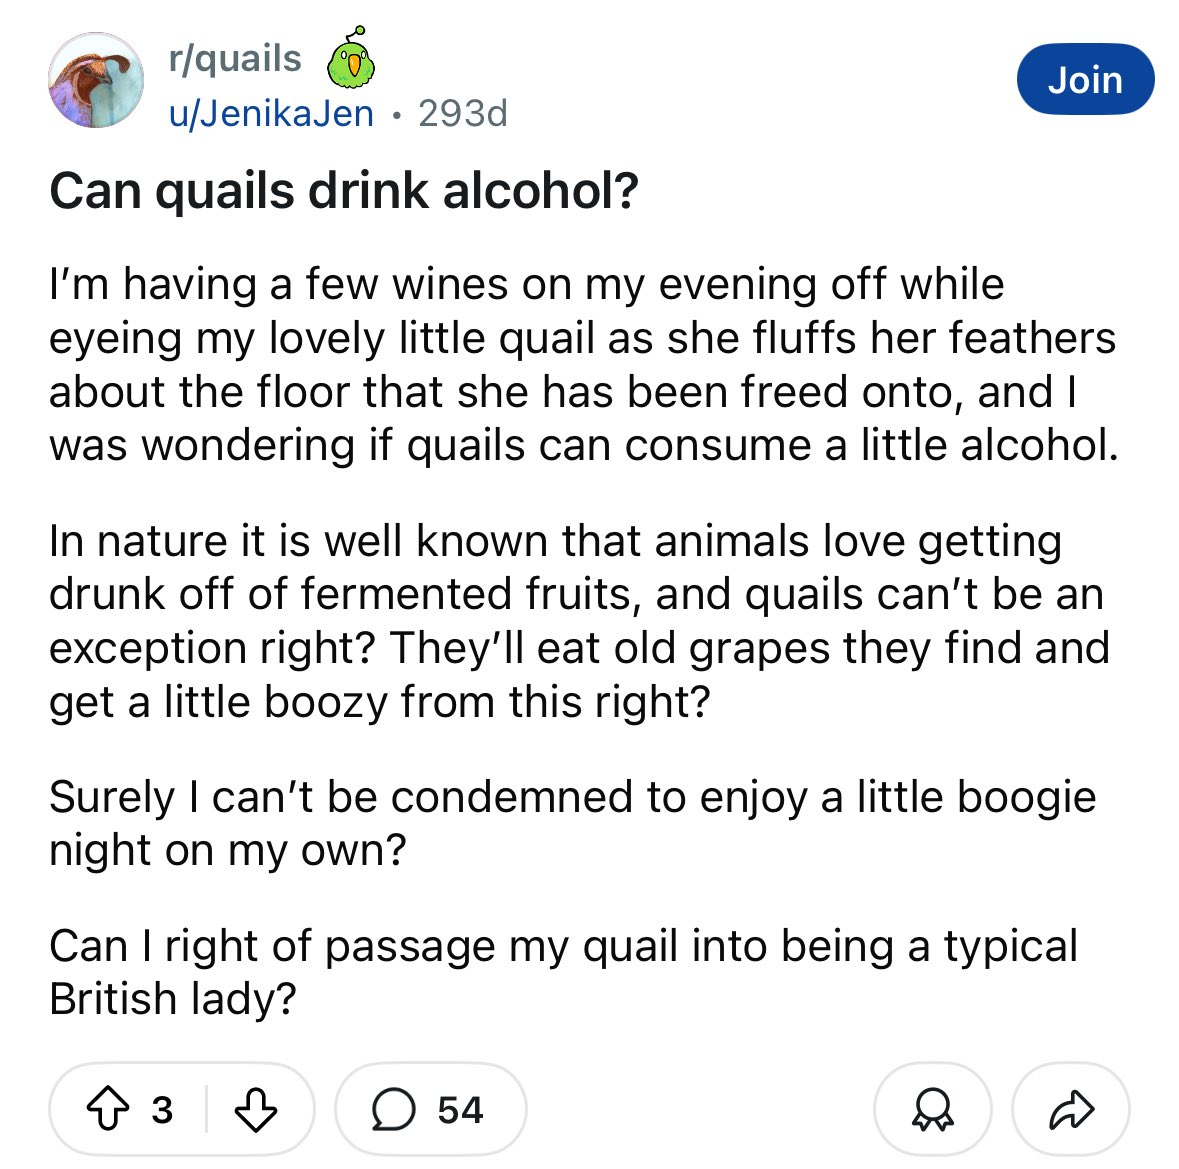Viewport: 1179px width, 1169px height.
Task: Click the "Can I right of passage" line
Action: pyautogui.click(x=563, y=946)
